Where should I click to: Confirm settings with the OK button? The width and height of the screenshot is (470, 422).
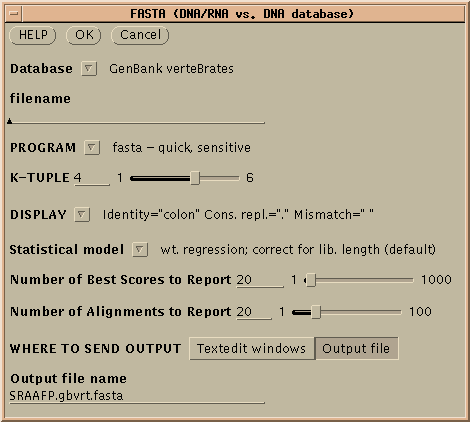(84, 35)
